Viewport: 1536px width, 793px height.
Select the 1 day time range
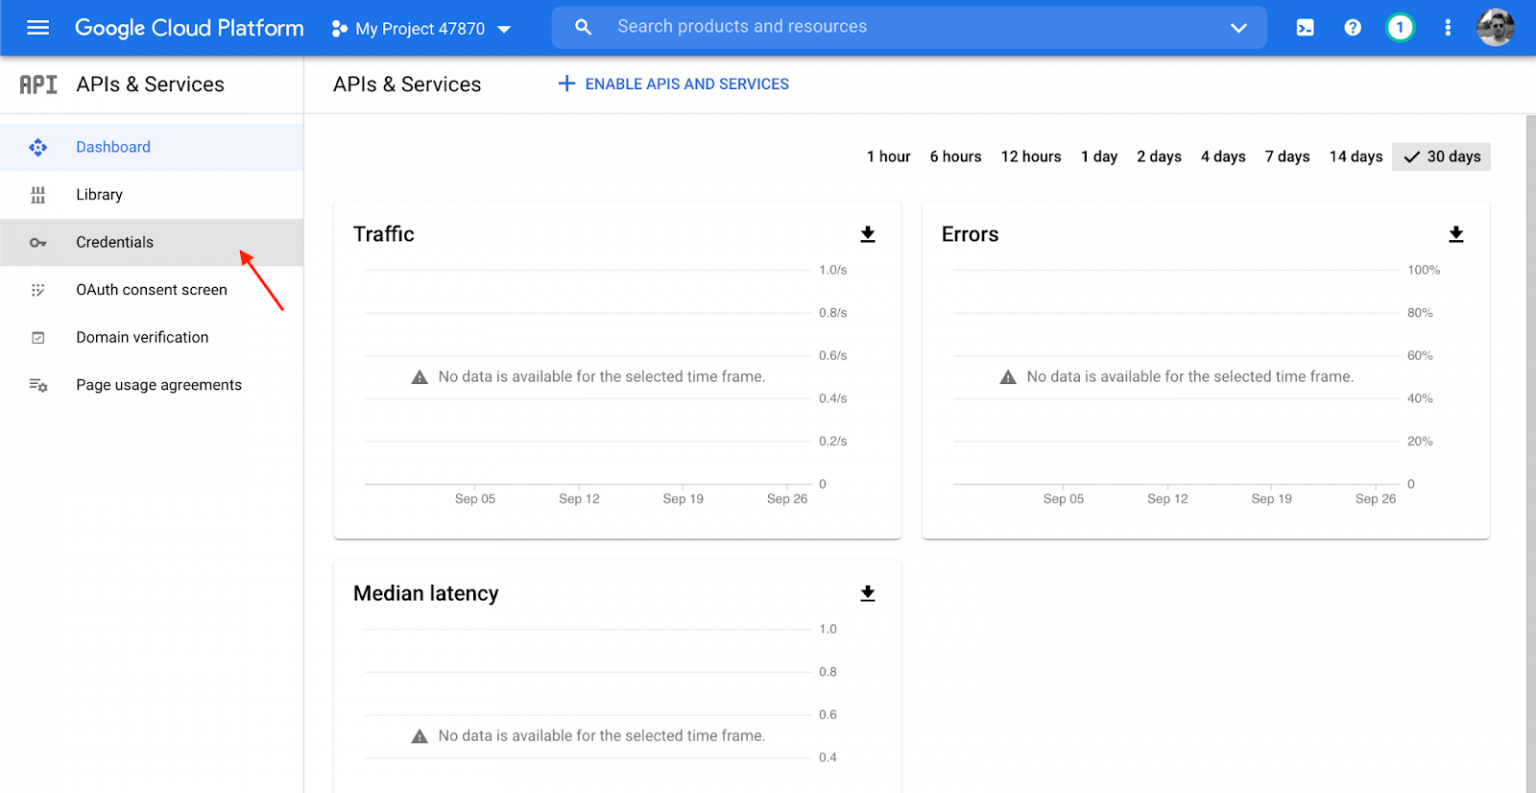(1099, 156)
